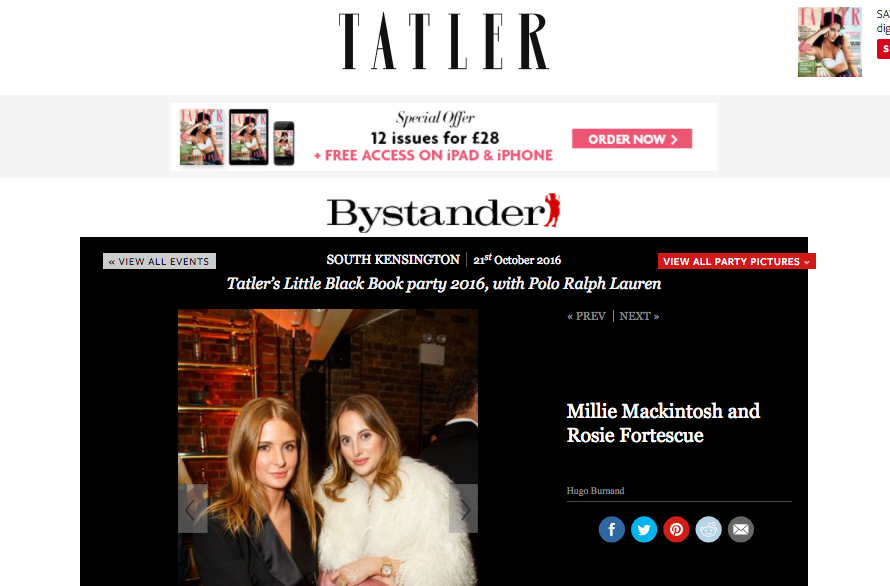Click the Order Now button
Image resolution: width=890 pixels, height=586 pixels.
click(632, 139)
